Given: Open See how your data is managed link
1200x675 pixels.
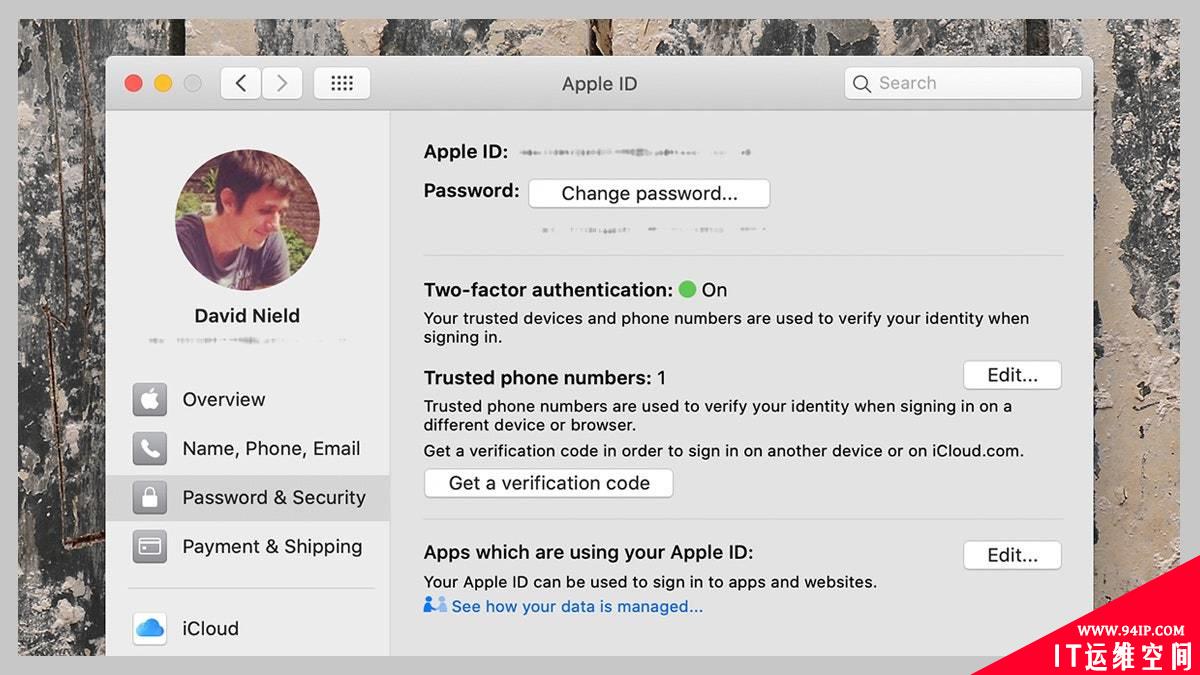Looking at the screenshot, I should (x=577, y=606).
